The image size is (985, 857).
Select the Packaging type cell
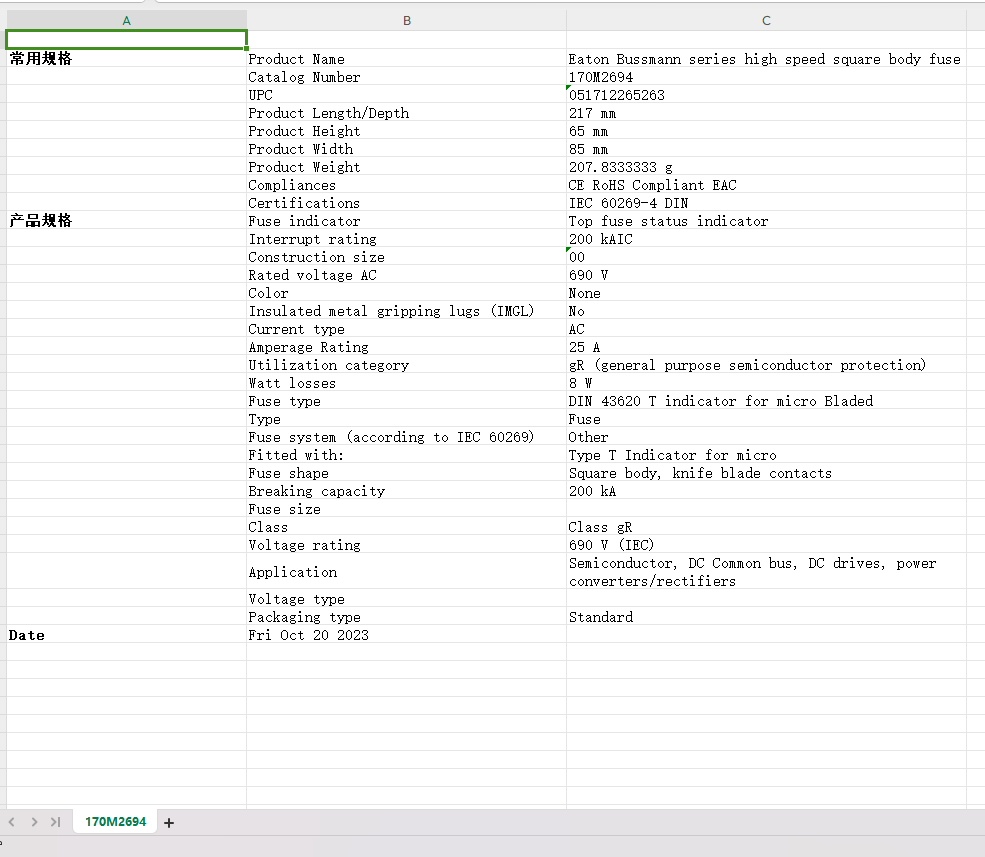coord(406,617)
